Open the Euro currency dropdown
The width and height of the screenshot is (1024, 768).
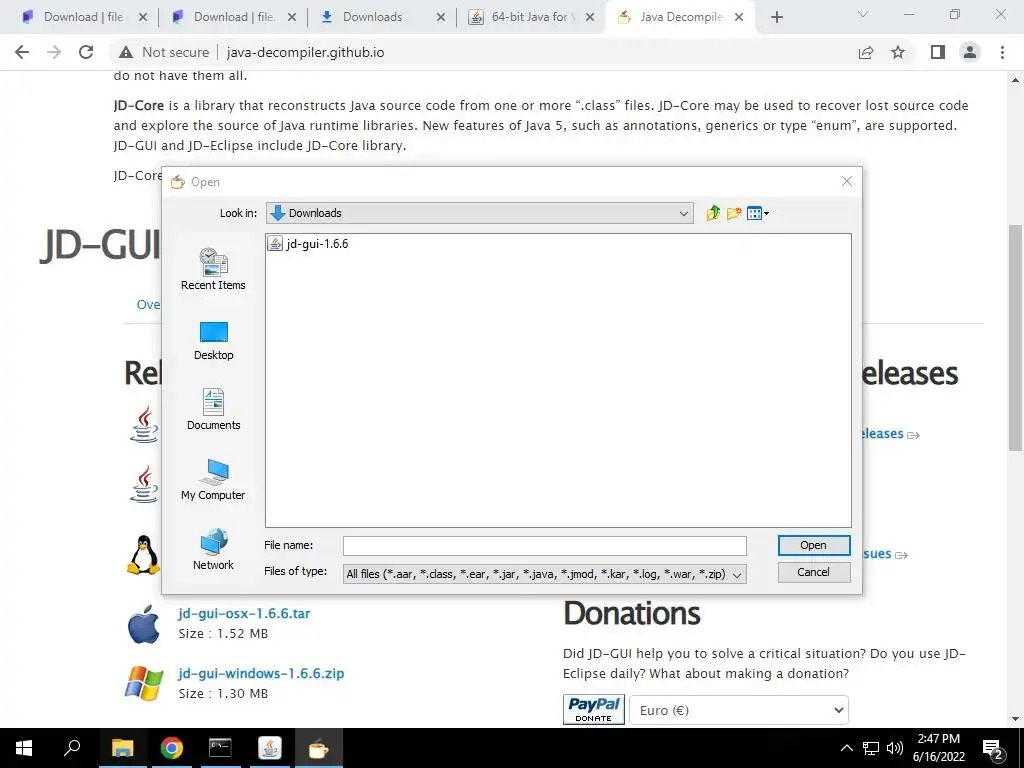click(x=739, y=711)
